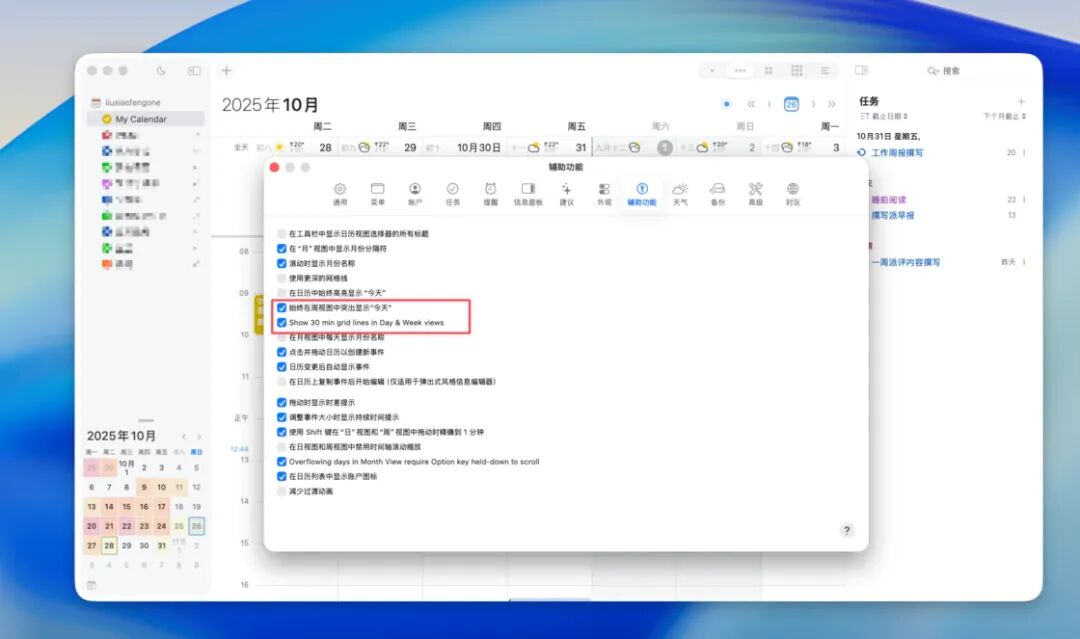This screenshot has width=1080, height=639.
Task: Click the 天气 weather icon in preferences
Action: [x=680, y=189]
